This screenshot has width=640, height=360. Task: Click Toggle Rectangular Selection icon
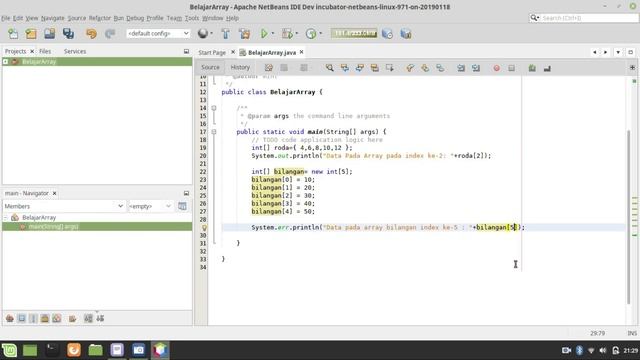click(390, 68)
